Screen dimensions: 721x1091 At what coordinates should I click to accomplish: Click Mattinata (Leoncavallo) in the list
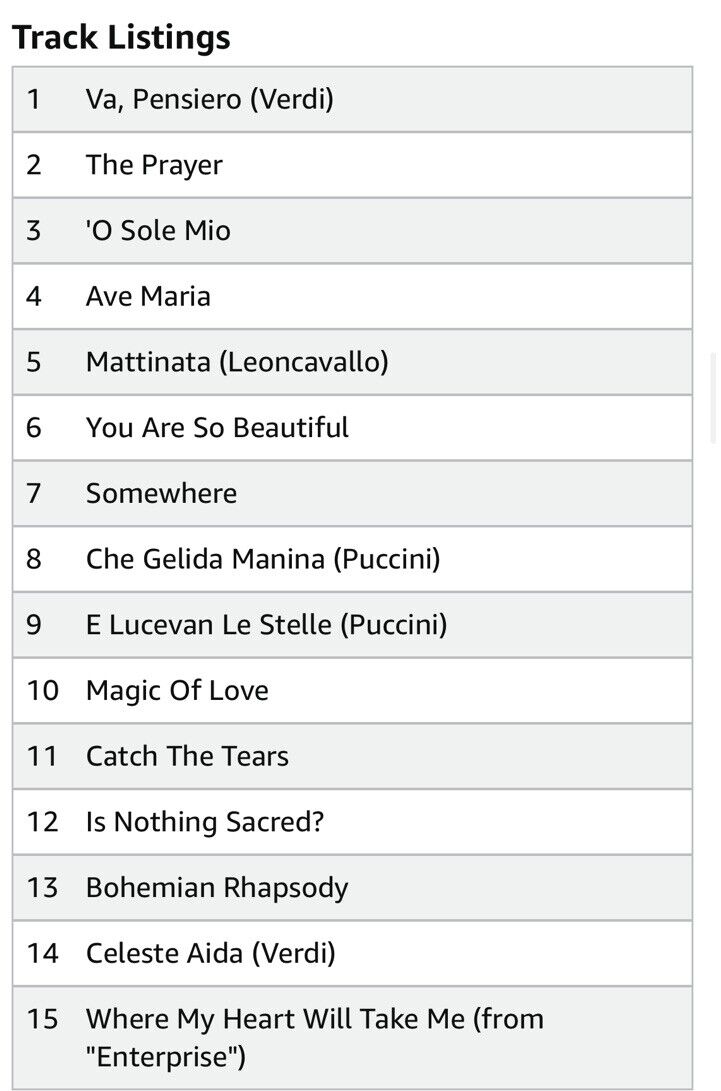[x=352, y=363]
